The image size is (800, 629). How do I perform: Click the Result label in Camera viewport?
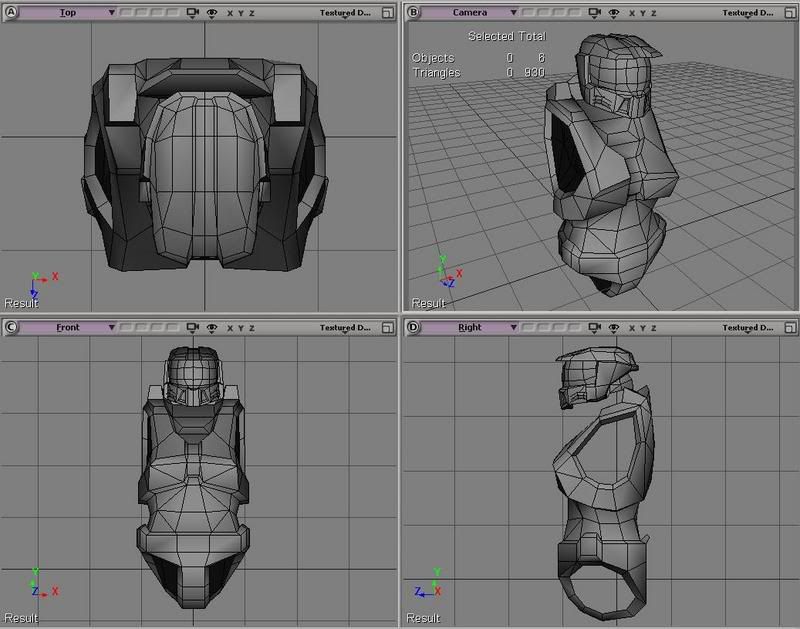[x=429, y=303]
